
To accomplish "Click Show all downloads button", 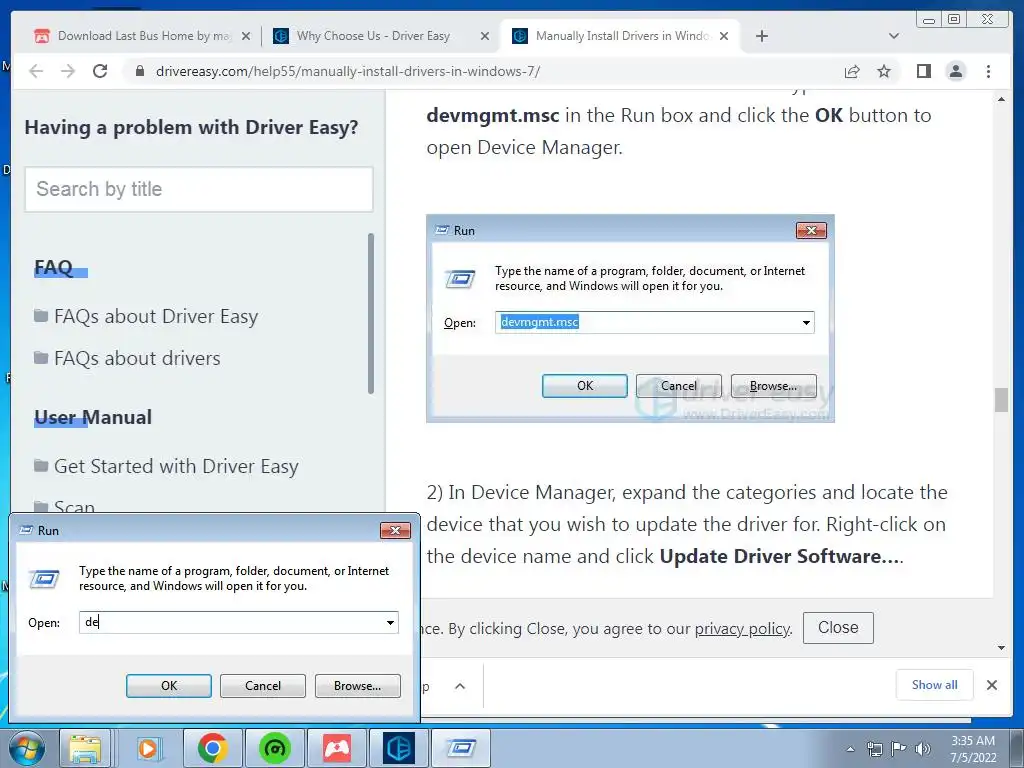I will point(935,685).
